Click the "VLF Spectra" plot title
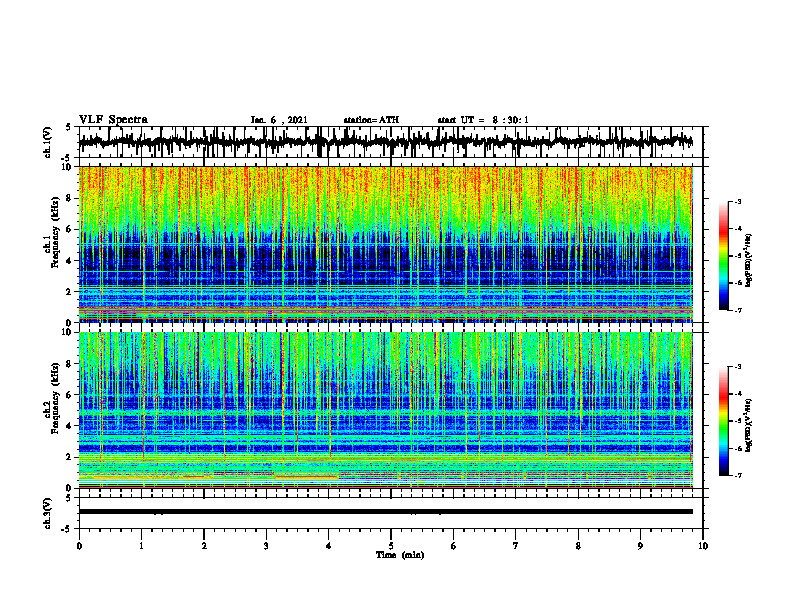This screenshot has width=792, height=612. coord(113,120)
